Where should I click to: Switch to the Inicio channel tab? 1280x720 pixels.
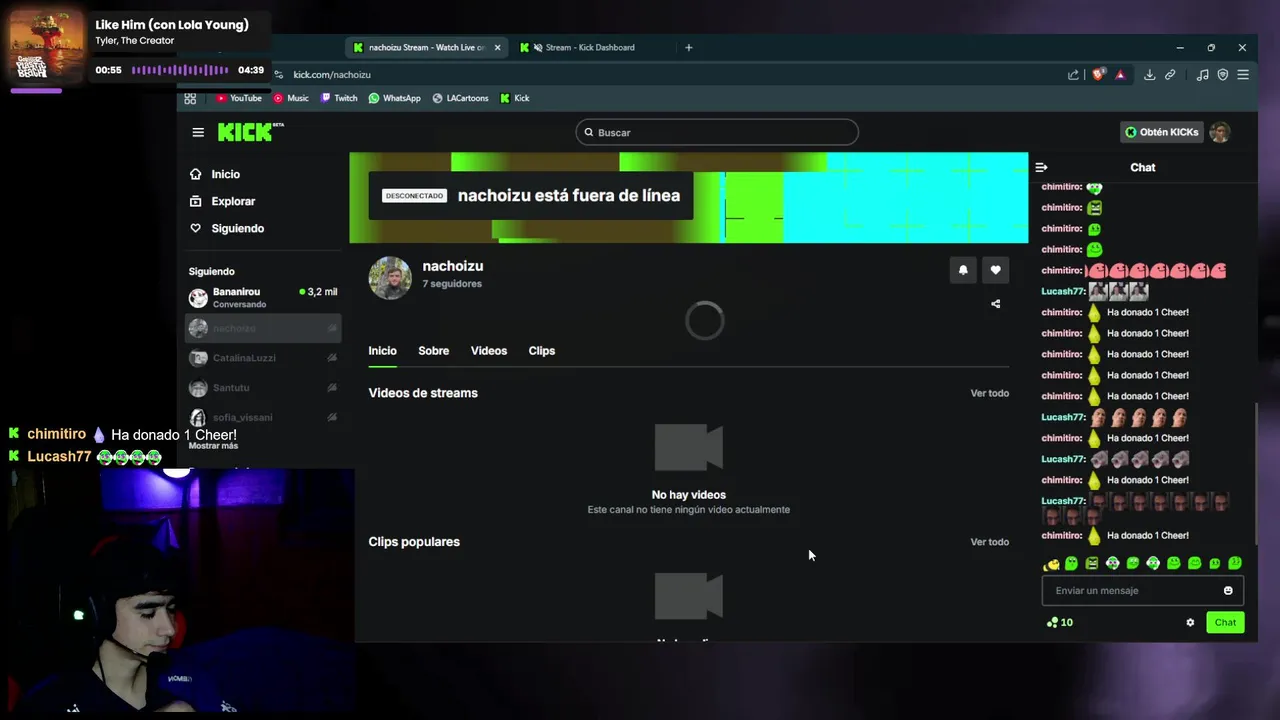point(382,351)
